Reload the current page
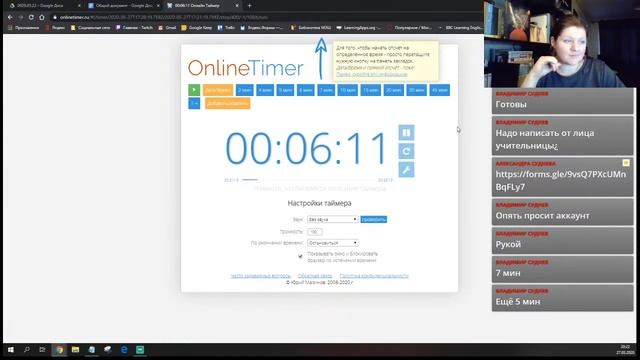 31,17
